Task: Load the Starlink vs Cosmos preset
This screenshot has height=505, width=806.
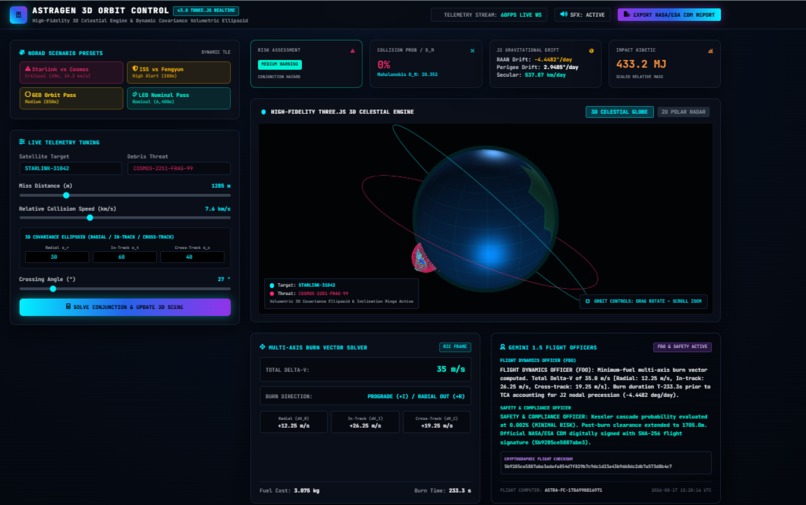Action: point(71,72)
